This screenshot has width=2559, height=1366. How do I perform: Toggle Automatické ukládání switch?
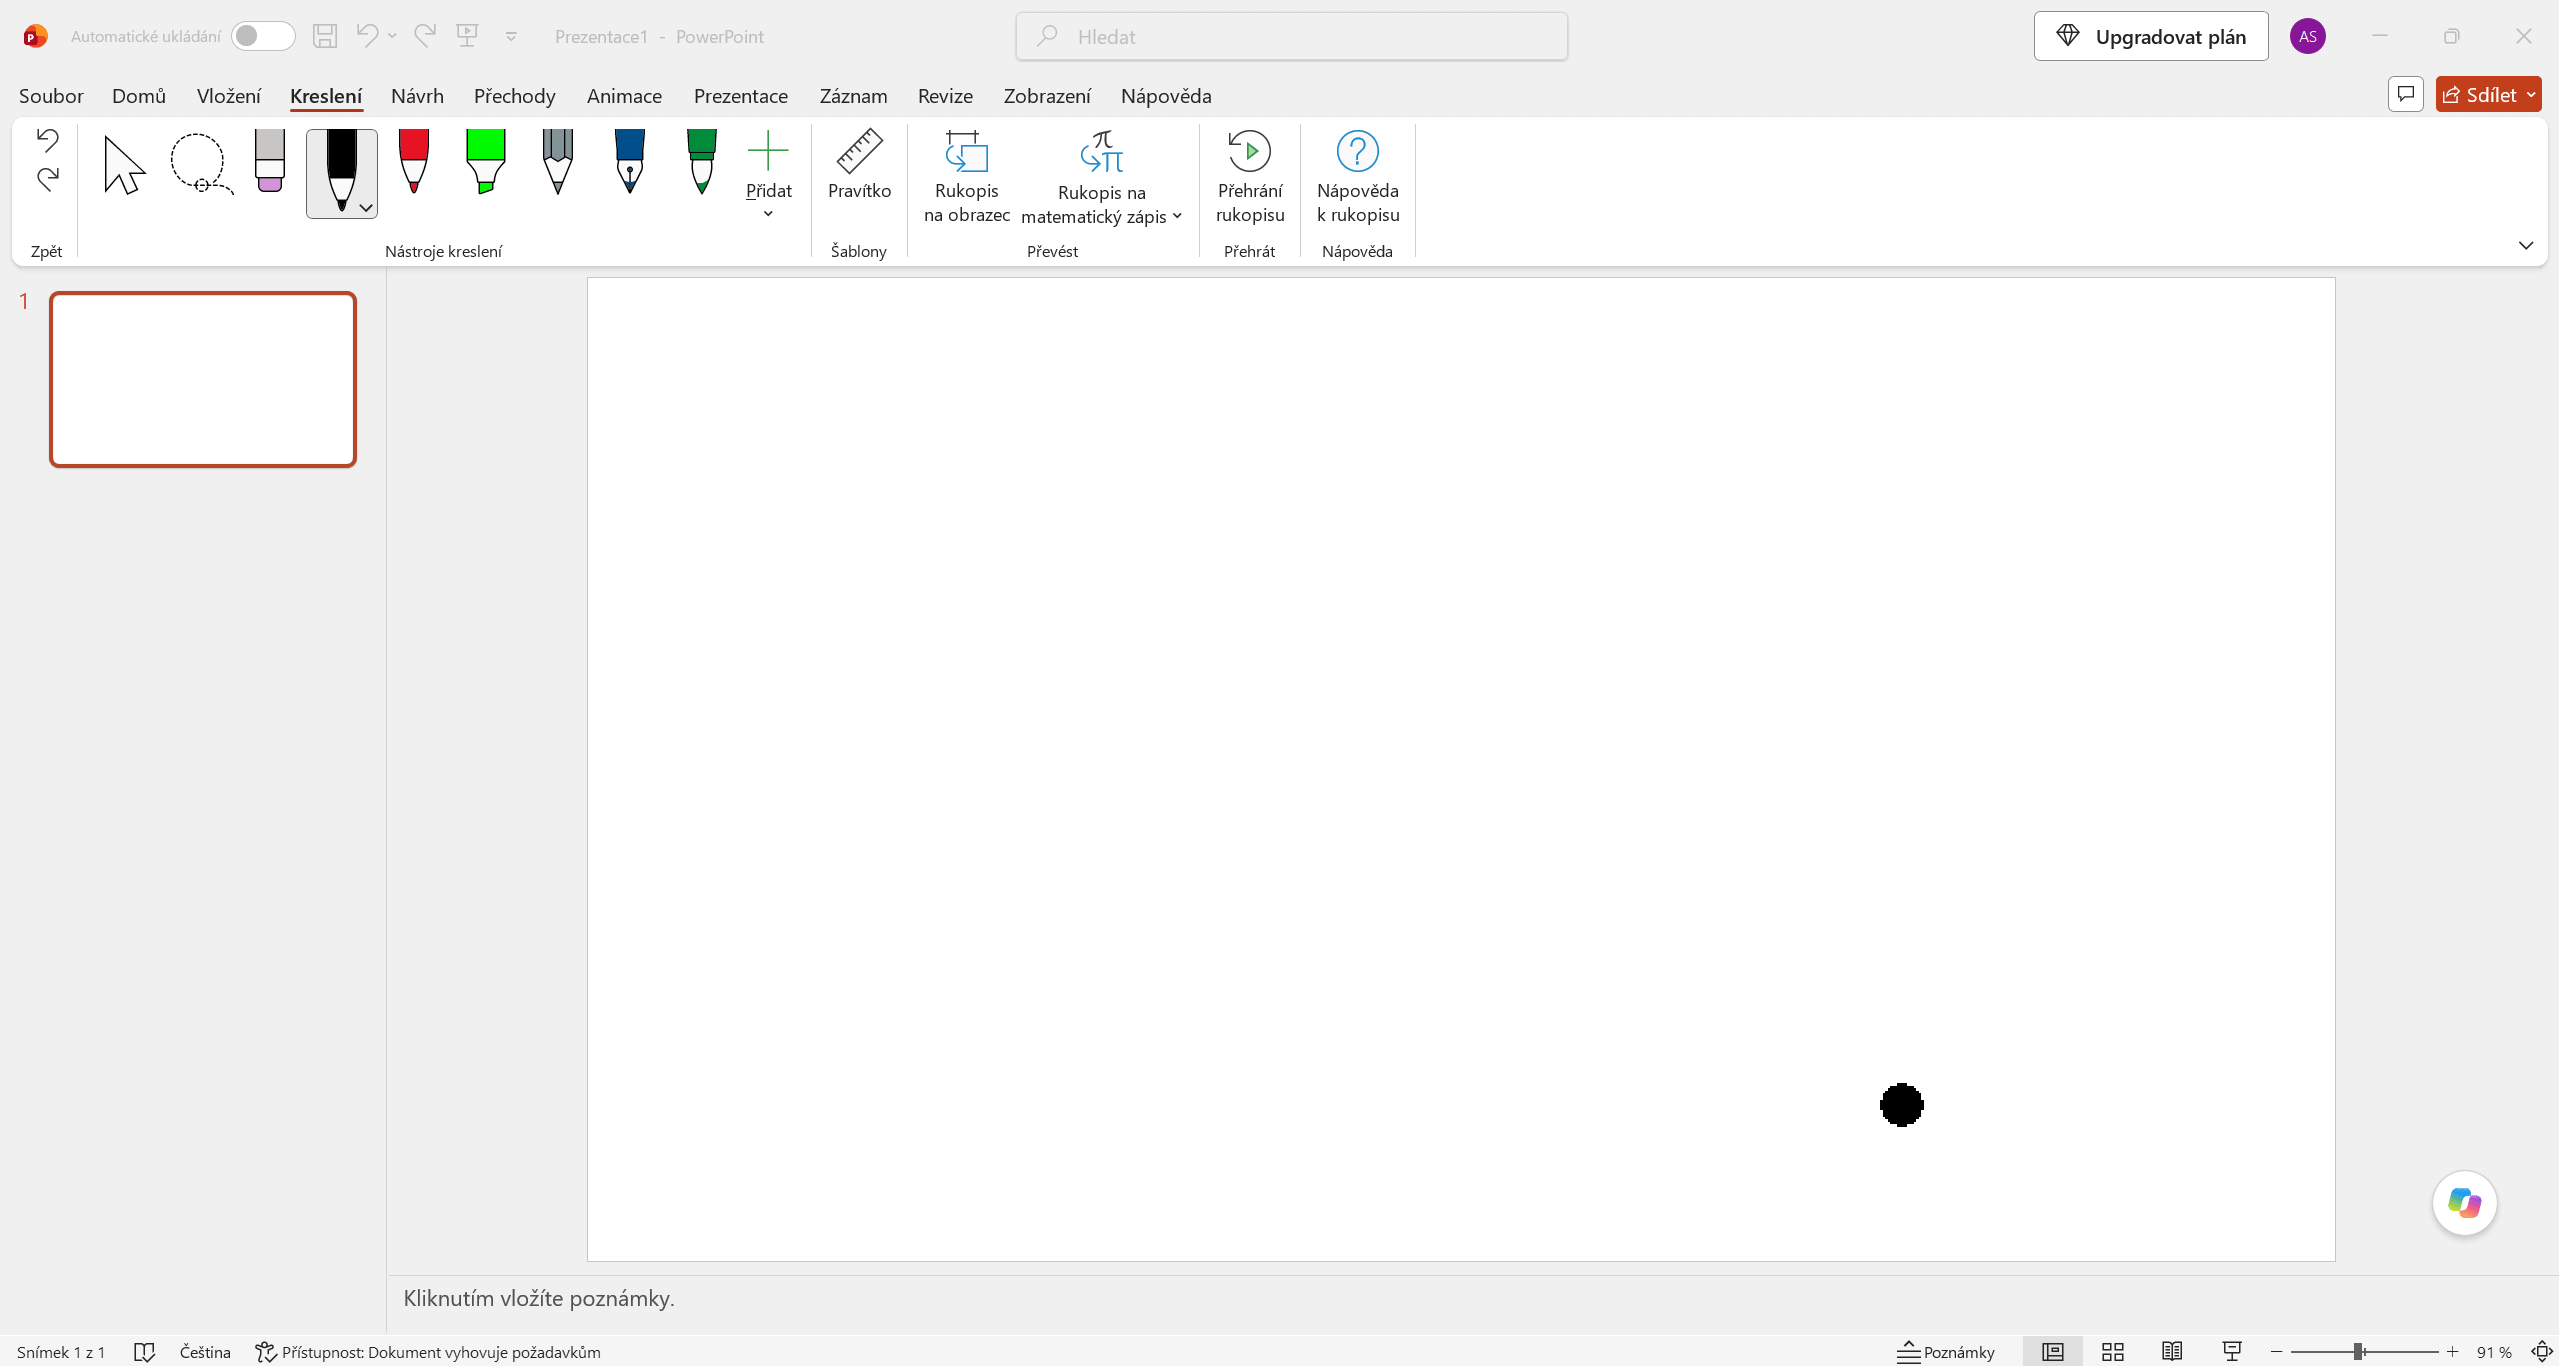[x=263, y=36]
